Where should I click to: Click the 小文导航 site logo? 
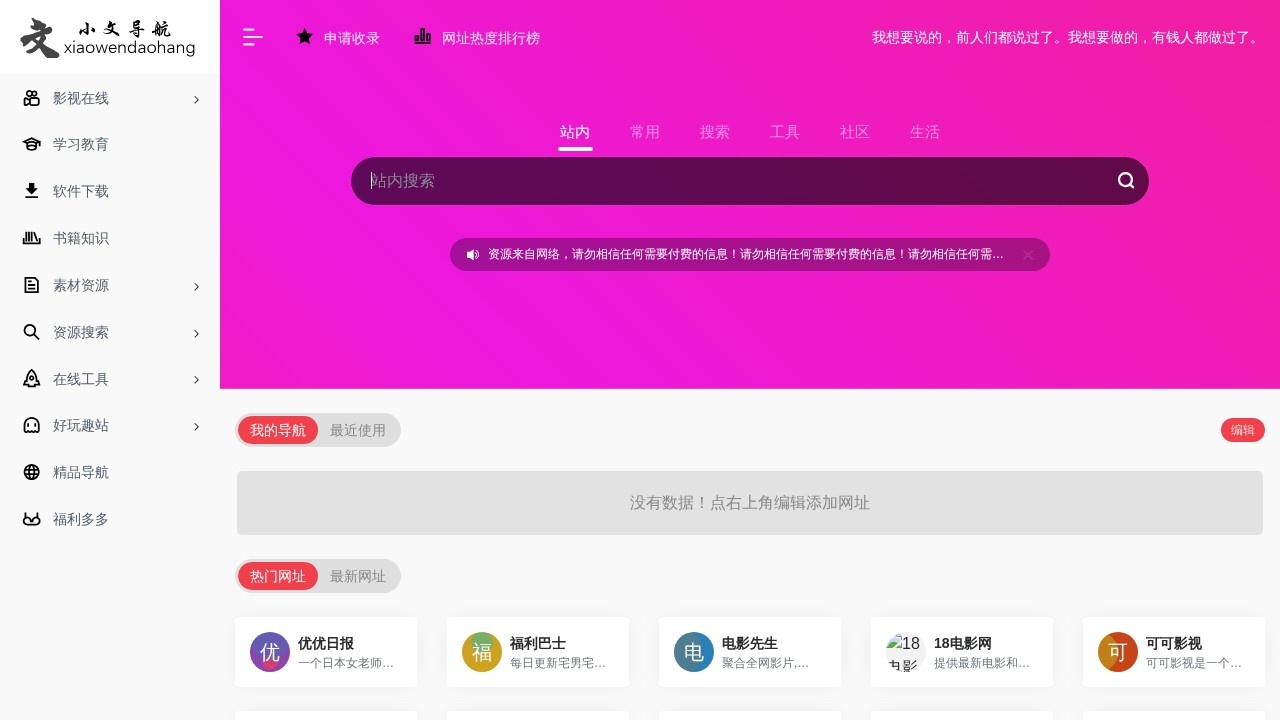[108, 38]
